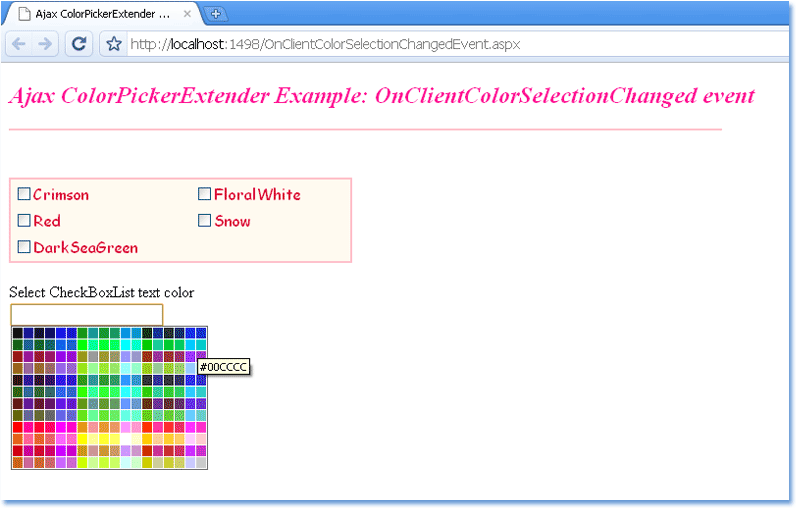Close the Ajax ColorPickerExtender tab
803x509 pixels.
tap(187, 14)
